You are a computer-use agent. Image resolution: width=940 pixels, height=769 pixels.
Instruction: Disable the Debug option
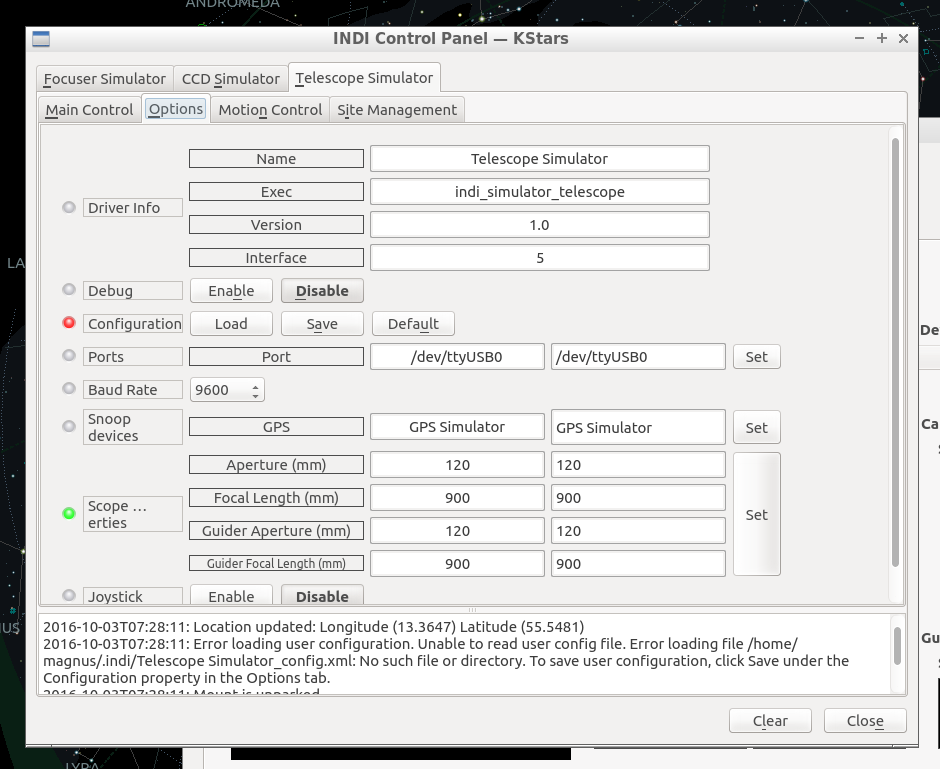click(x=322, y=291)
